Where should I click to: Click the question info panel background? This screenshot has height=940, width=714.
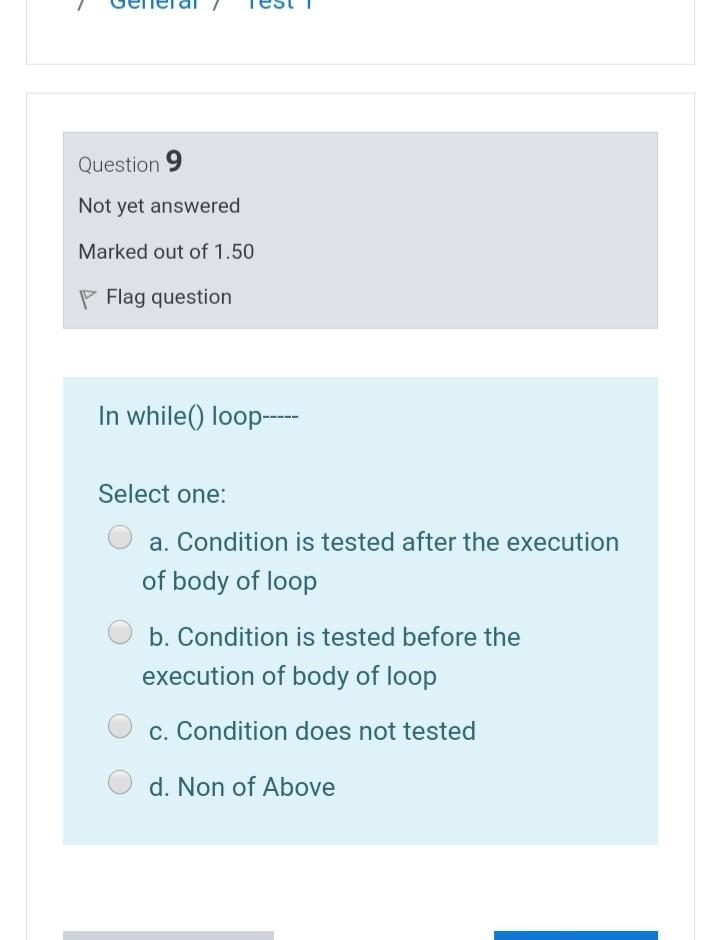coord(450,230)
